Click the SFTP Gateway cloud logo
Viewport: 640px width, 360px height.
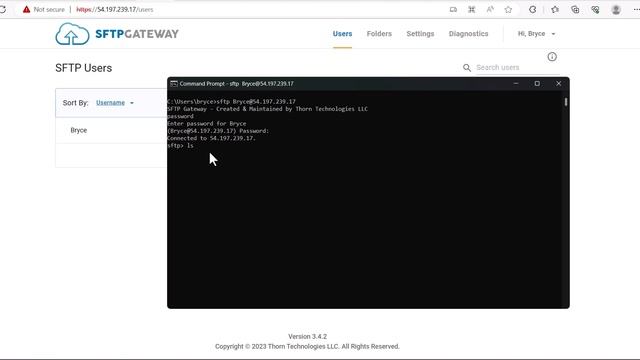coord(72,34)
